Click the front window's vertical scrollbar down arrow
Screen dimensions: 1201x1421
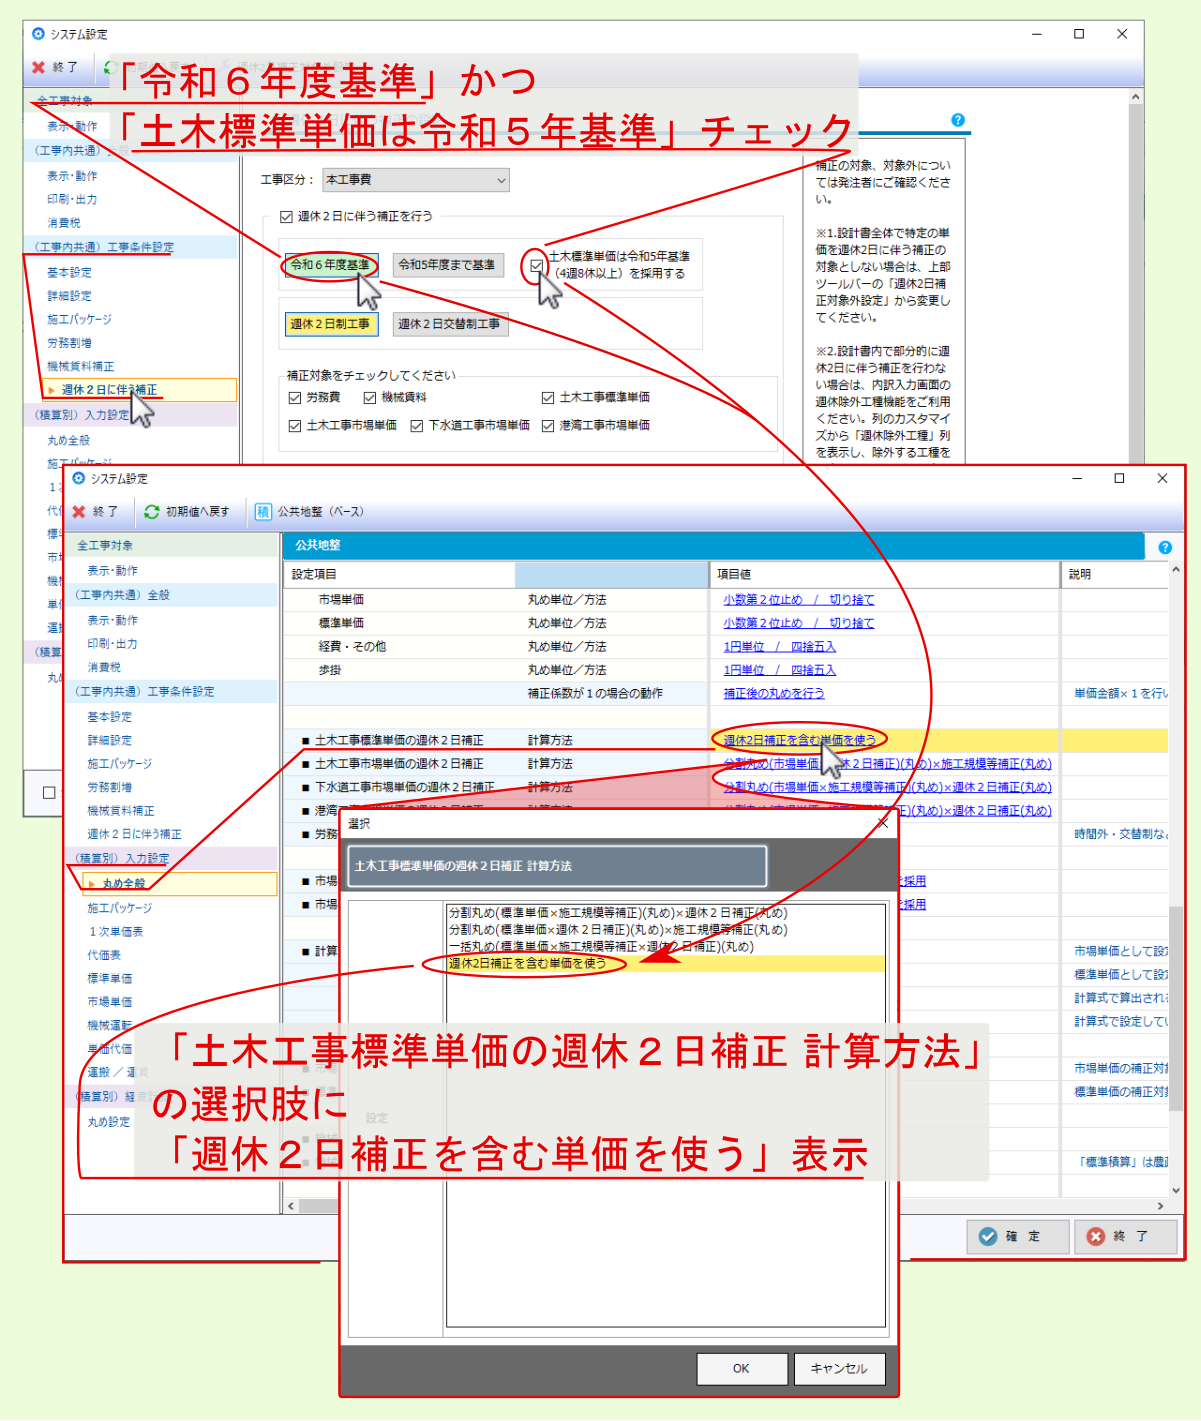point(1176,1190)
